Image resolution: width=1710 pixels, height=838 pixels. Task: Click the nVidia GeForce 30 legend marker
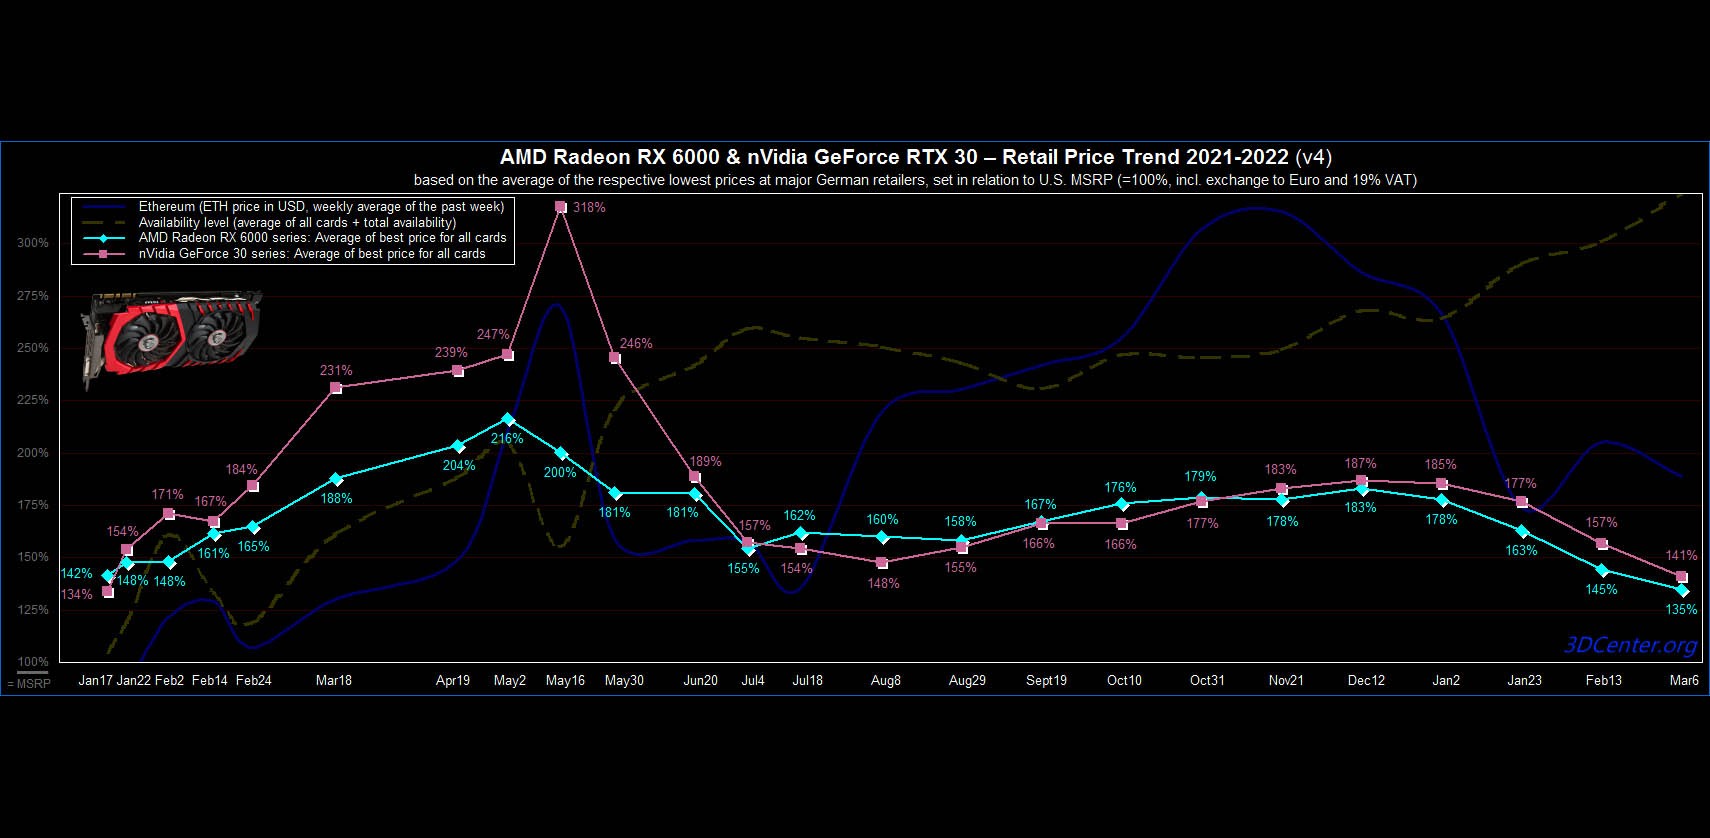106,254
